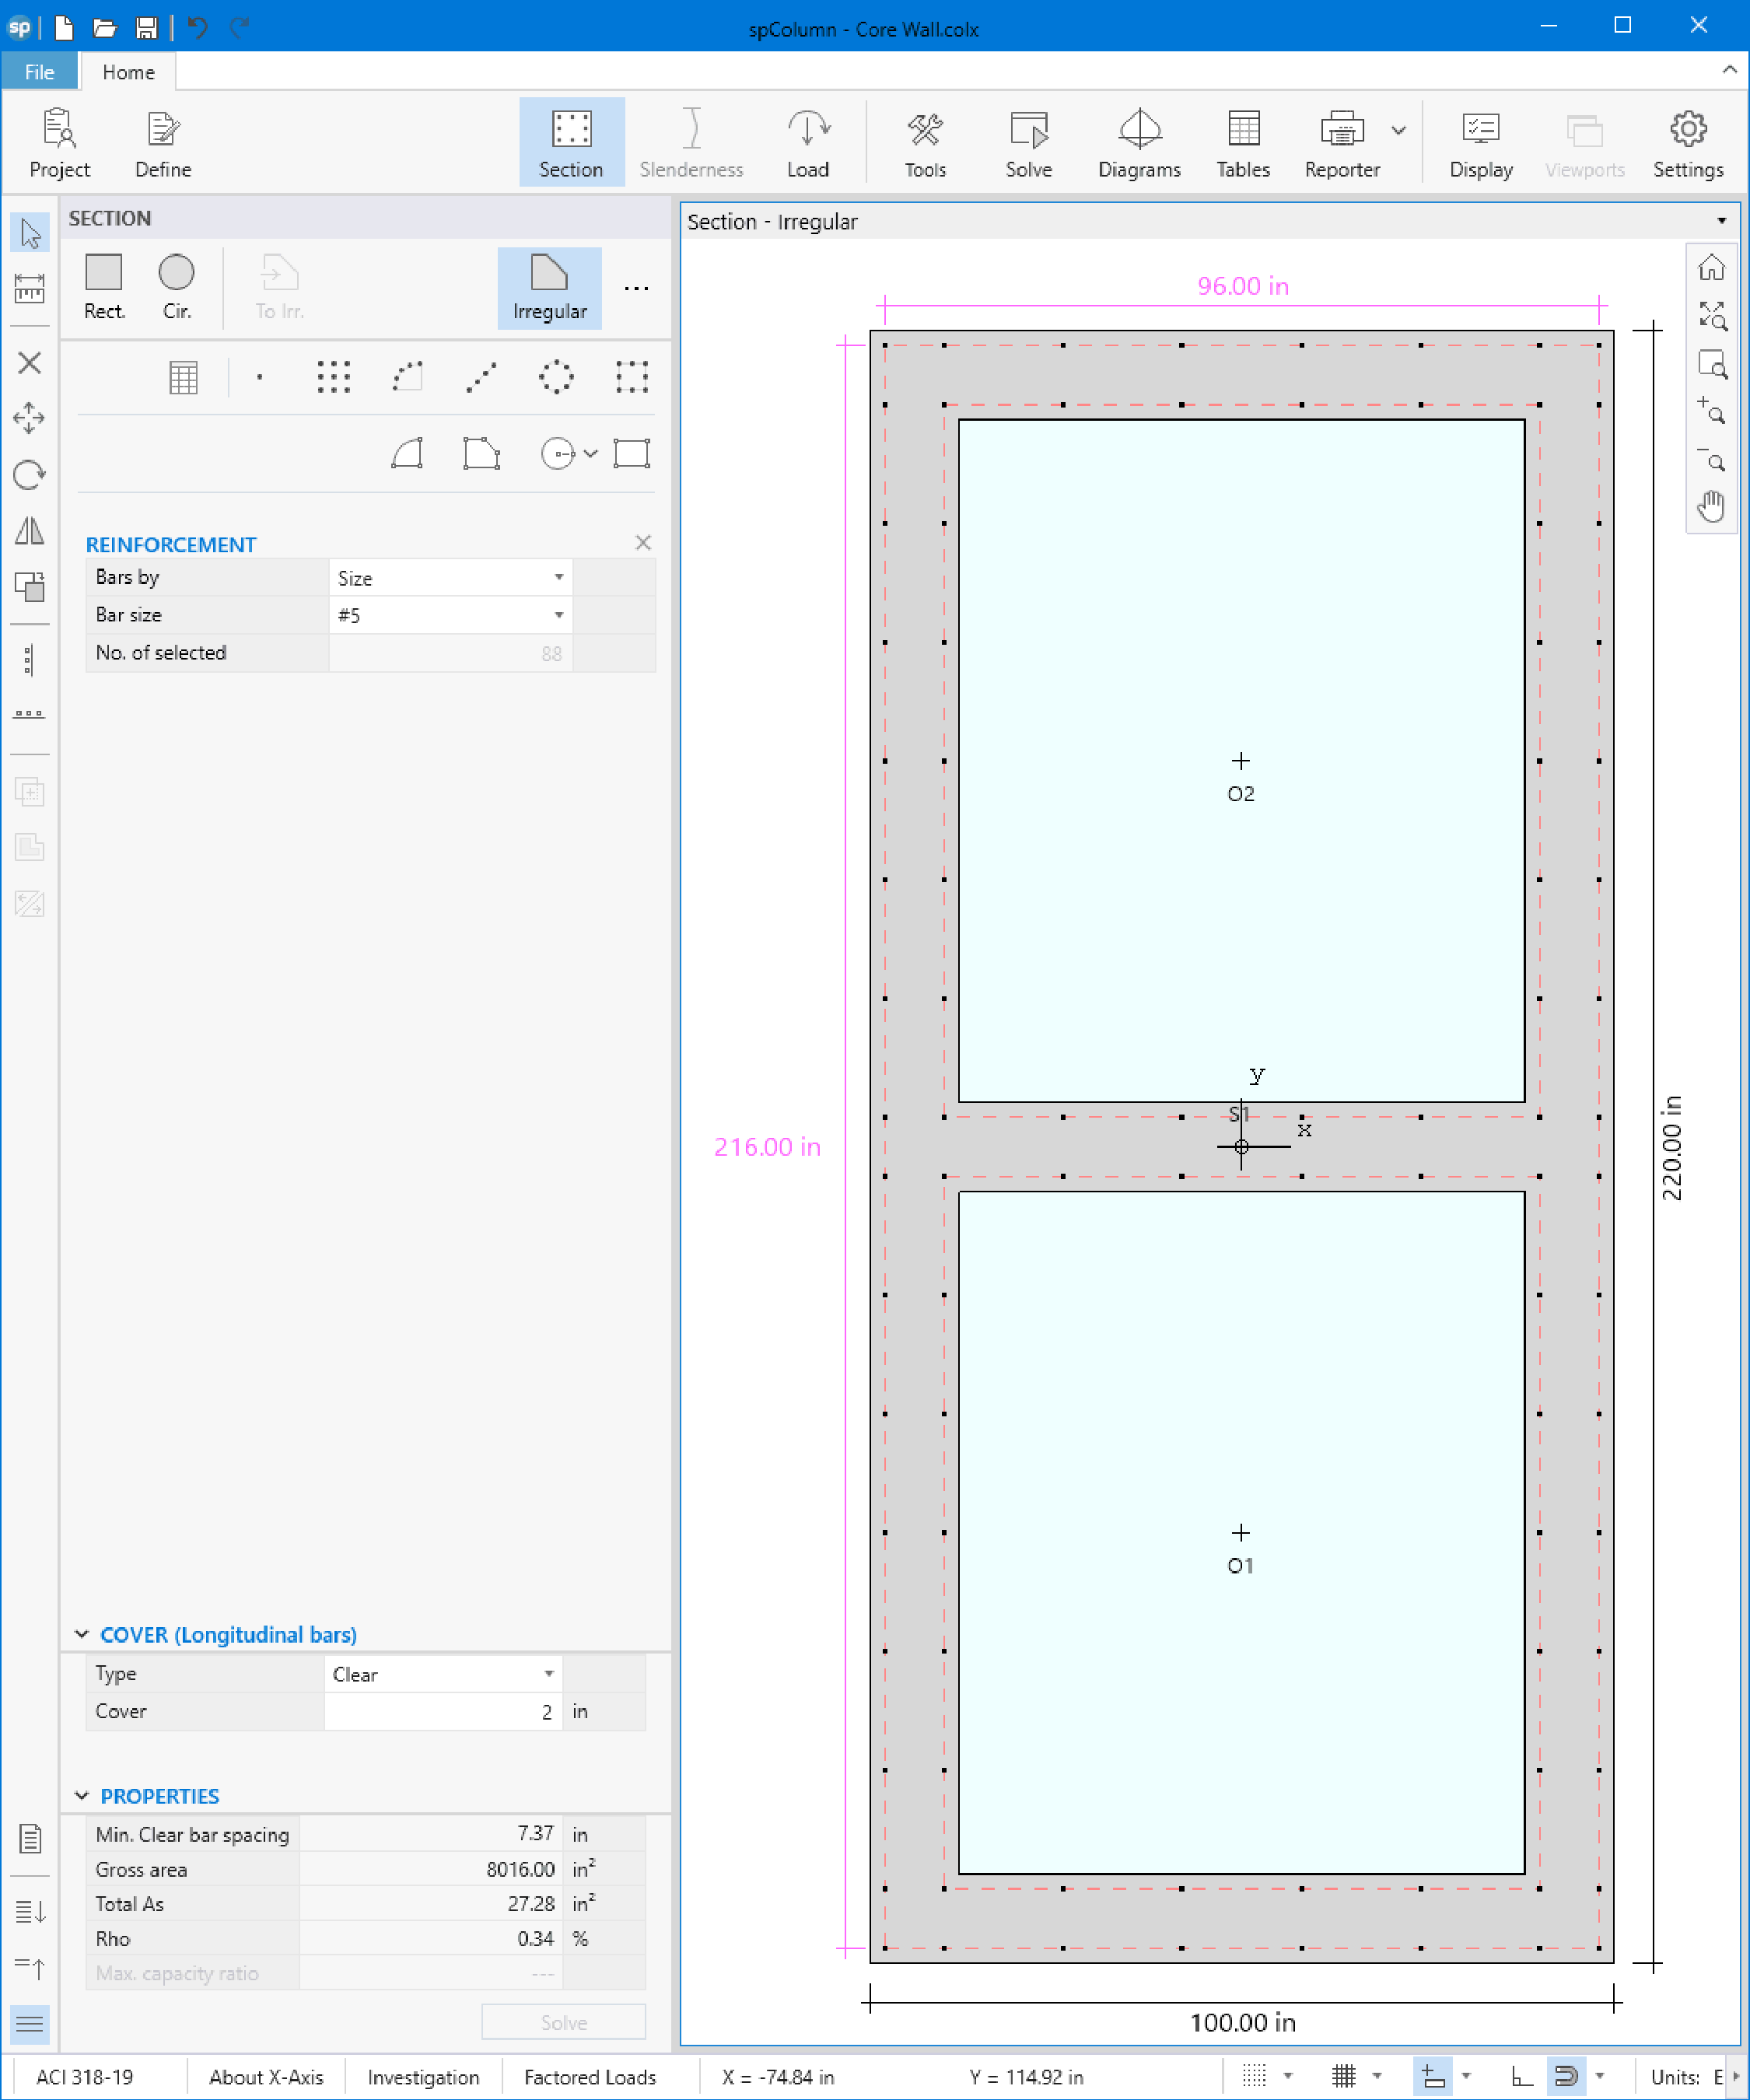Open the Display options
This screenshot has height=2100, width=1750.
(x=1481, y=142)
